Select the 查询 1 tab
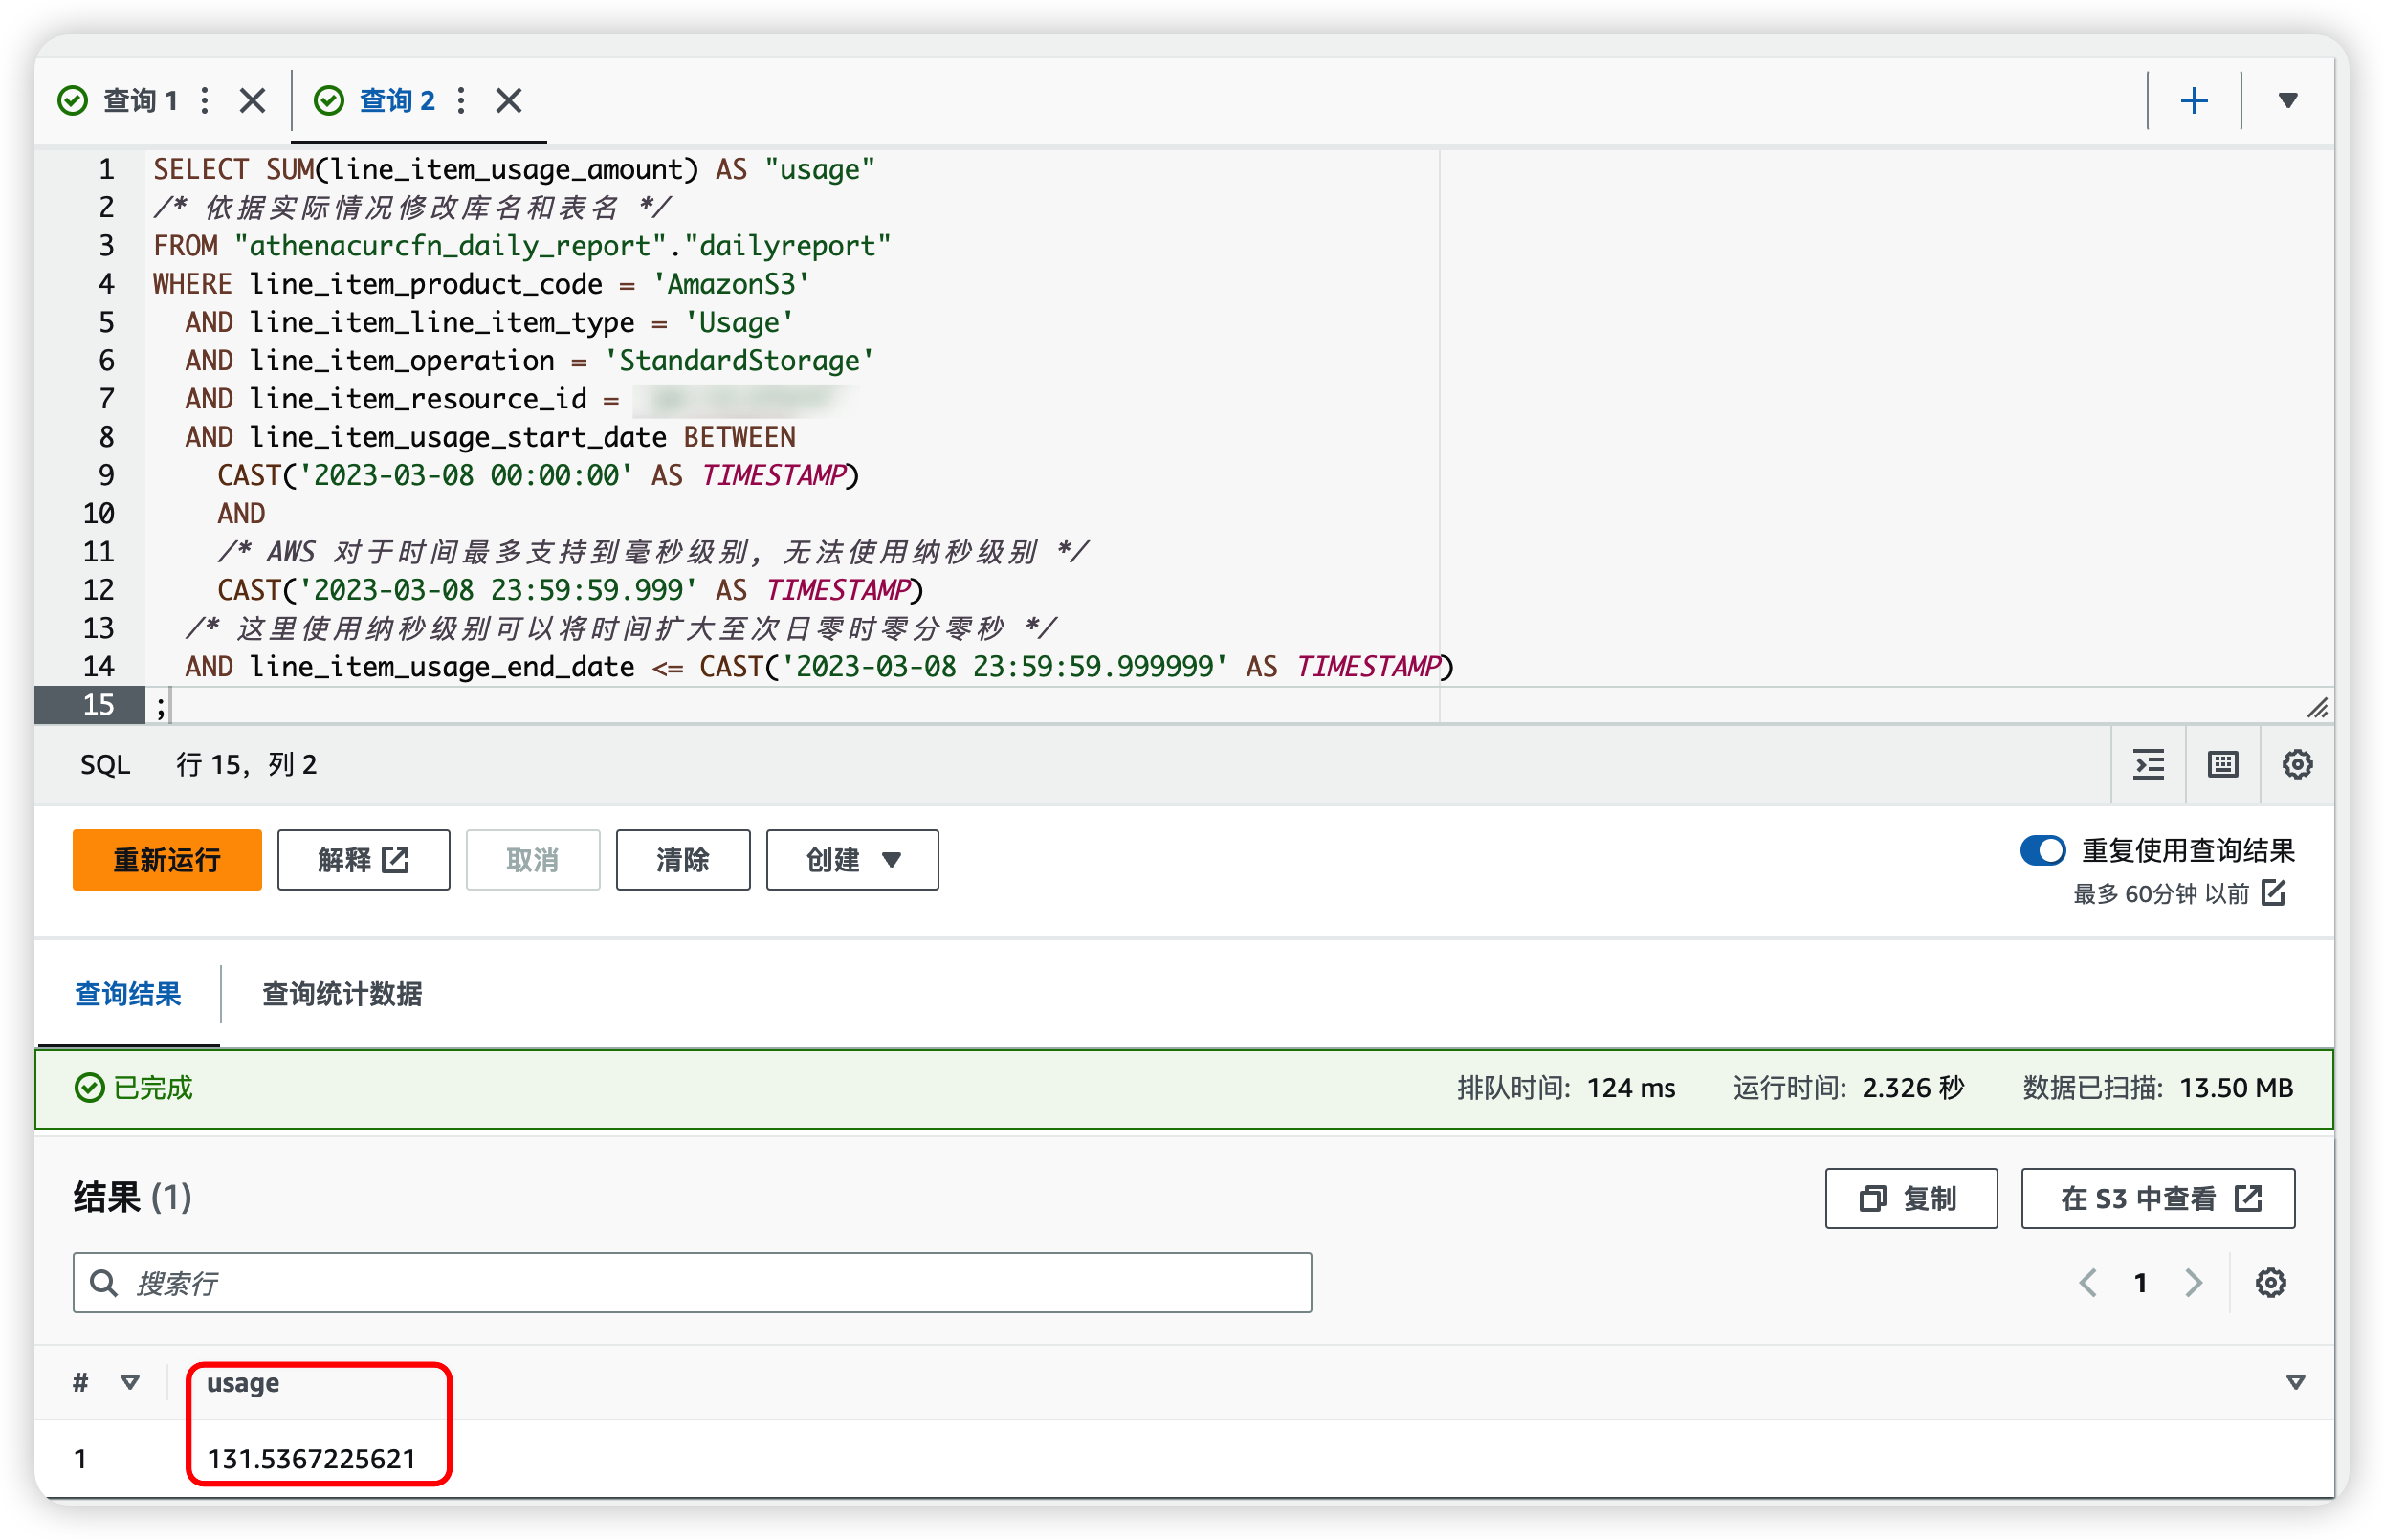 click(x=140, y=100)
